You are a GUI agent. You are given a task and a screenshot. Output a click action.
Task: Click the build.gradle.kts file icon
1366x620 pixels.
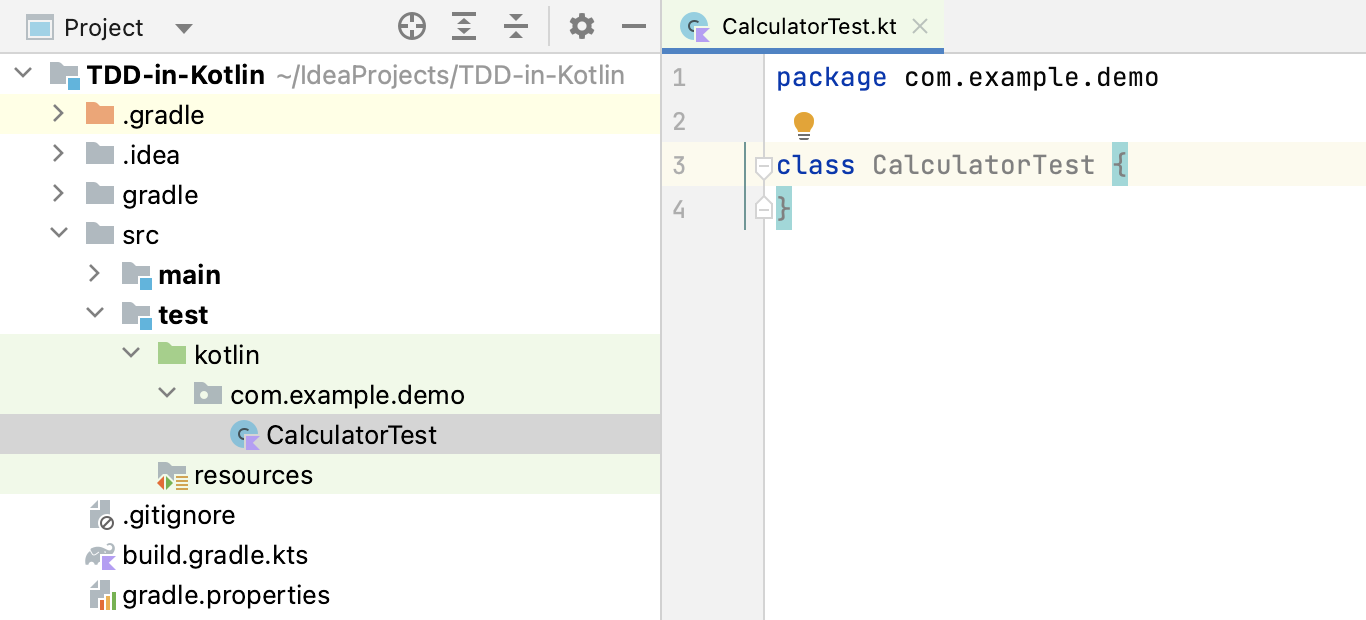click(x=100, y=556)
